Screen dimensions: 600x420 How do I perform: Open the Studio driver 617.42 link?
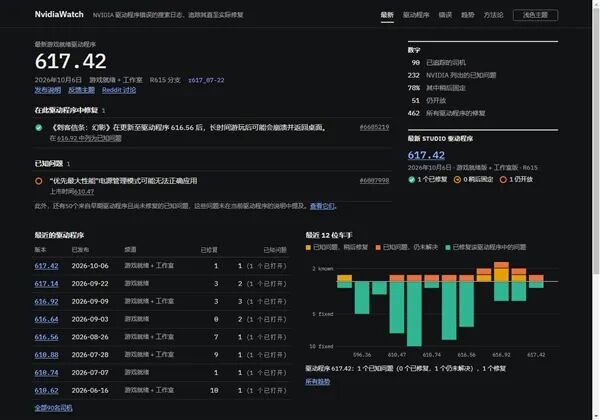coord(426,155)
